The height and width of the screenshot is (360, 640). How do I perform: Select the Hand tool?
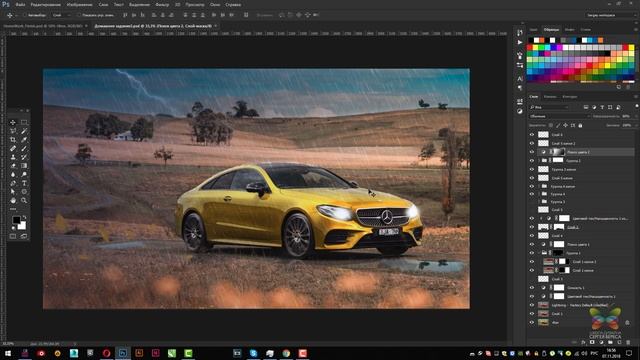[x=13, y=200]
